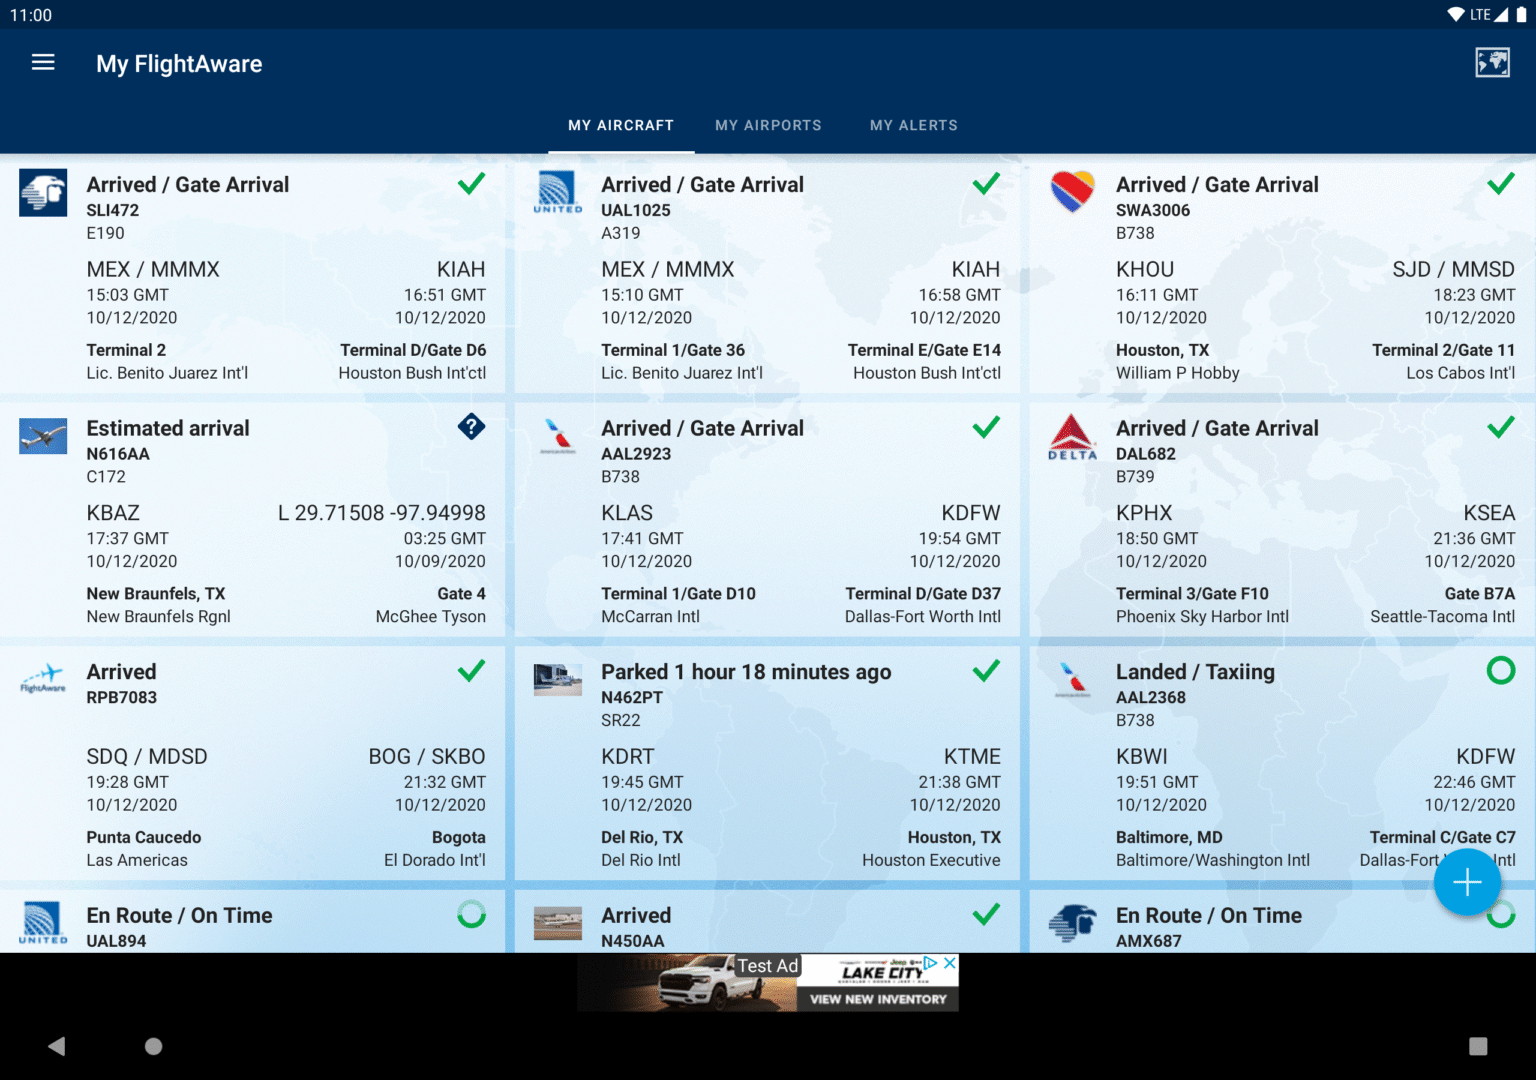1536x1080 pixels.
Task: Click the question mark icon on flight N616AA
Action: pyautogui.click(x=471, y=427)
